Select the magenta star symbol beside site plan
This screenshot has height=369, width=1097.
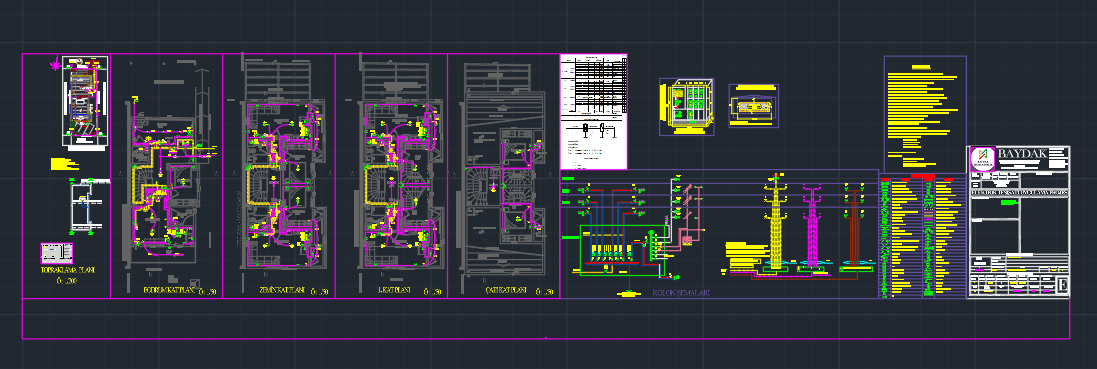55,65
